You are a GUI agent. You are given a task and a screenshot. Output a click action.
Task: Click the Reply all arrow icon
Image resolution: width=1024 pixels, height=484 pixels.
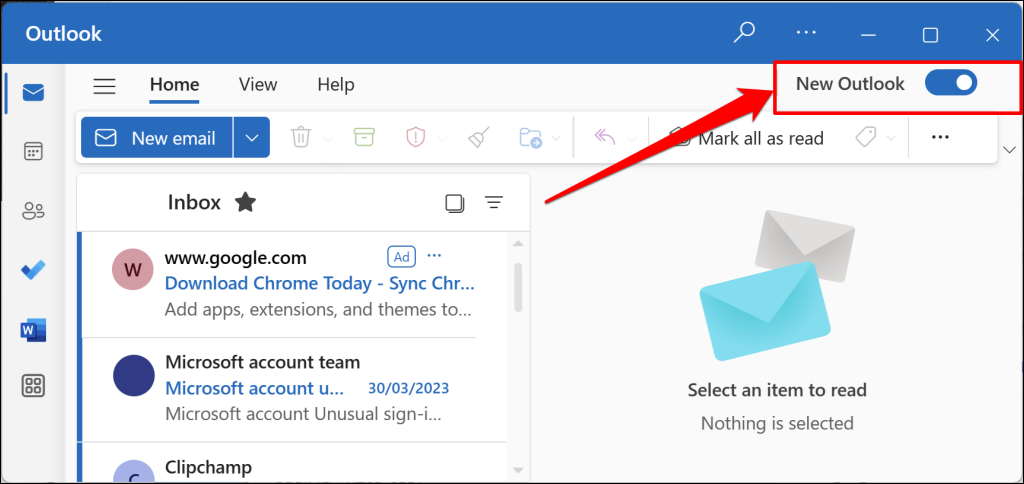[x=605, y=137]
